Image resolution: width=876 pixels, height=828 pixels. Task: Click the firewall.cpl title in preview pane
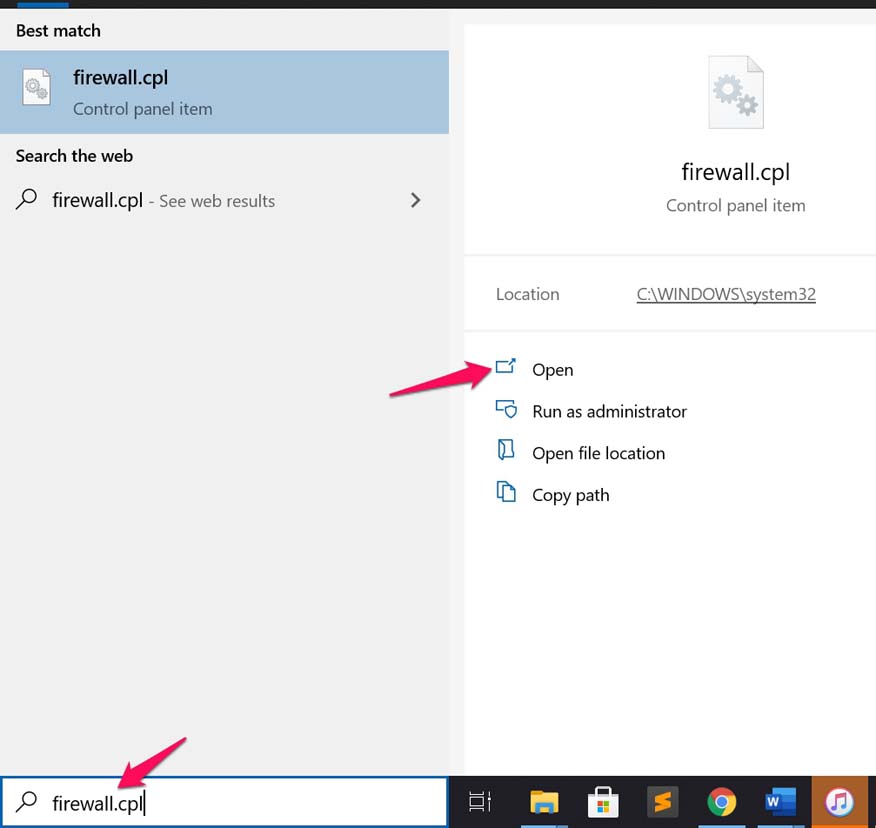tap(736, 172)
